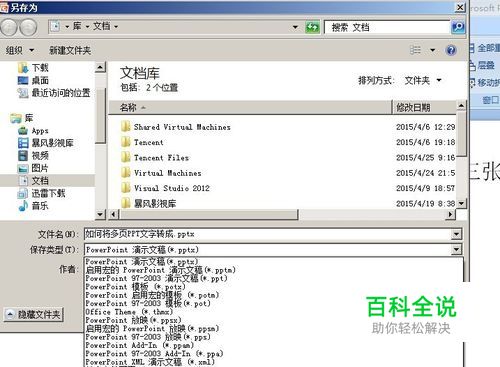Click sidebar scrollbar down arrow

(100, 214)
